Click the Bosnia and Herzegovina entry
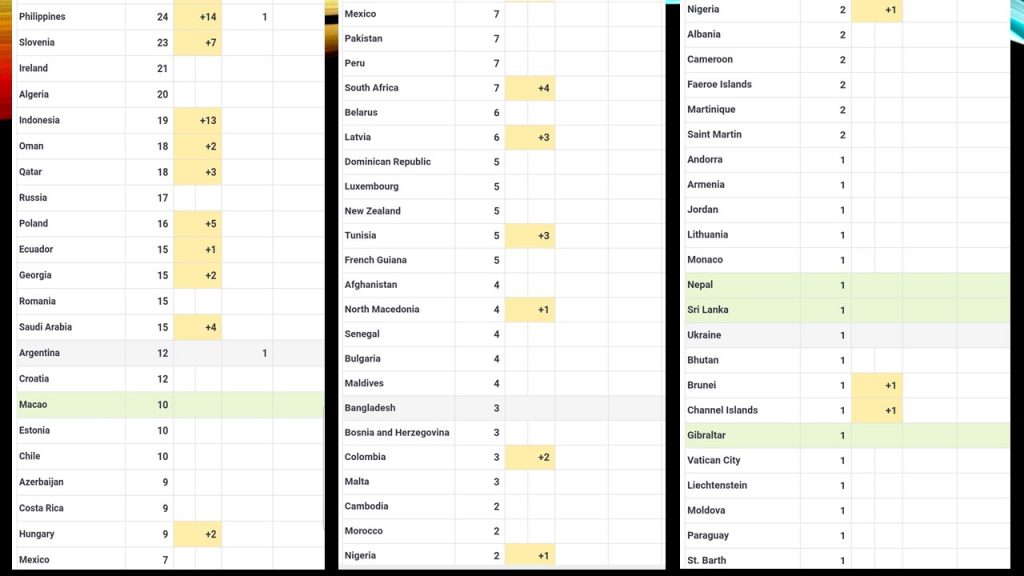The width and height of the screenshot is (1024, 576). (396, 433)
